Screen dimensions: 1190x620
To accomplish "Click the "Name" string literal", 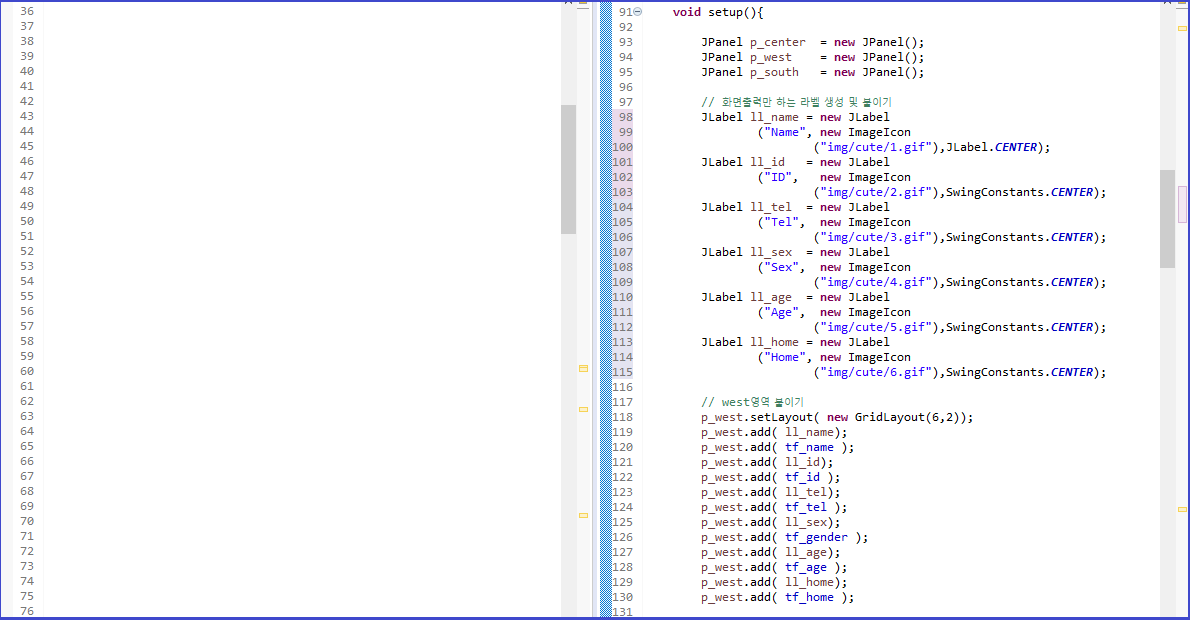I will pos(785,132).
